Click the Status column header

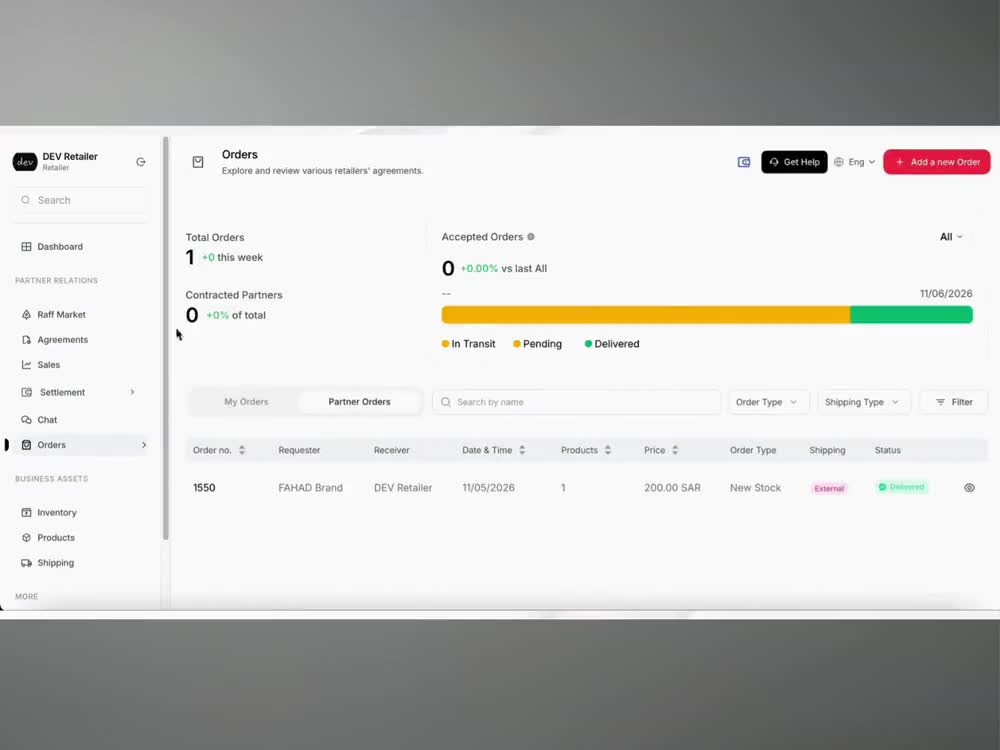point(887,450)
